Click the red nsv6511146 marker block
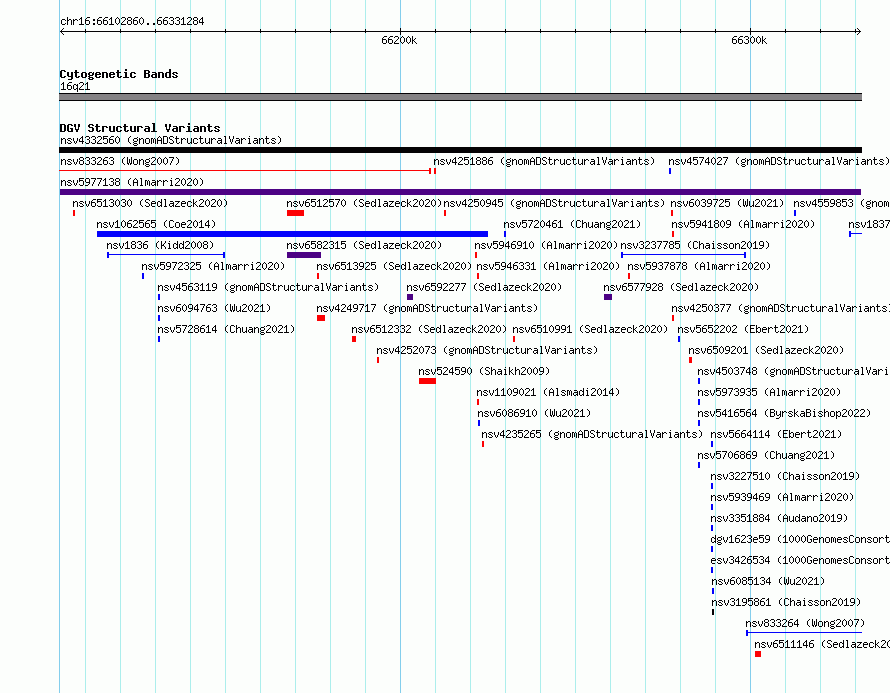The image size is (890, 693). (758, 654)
